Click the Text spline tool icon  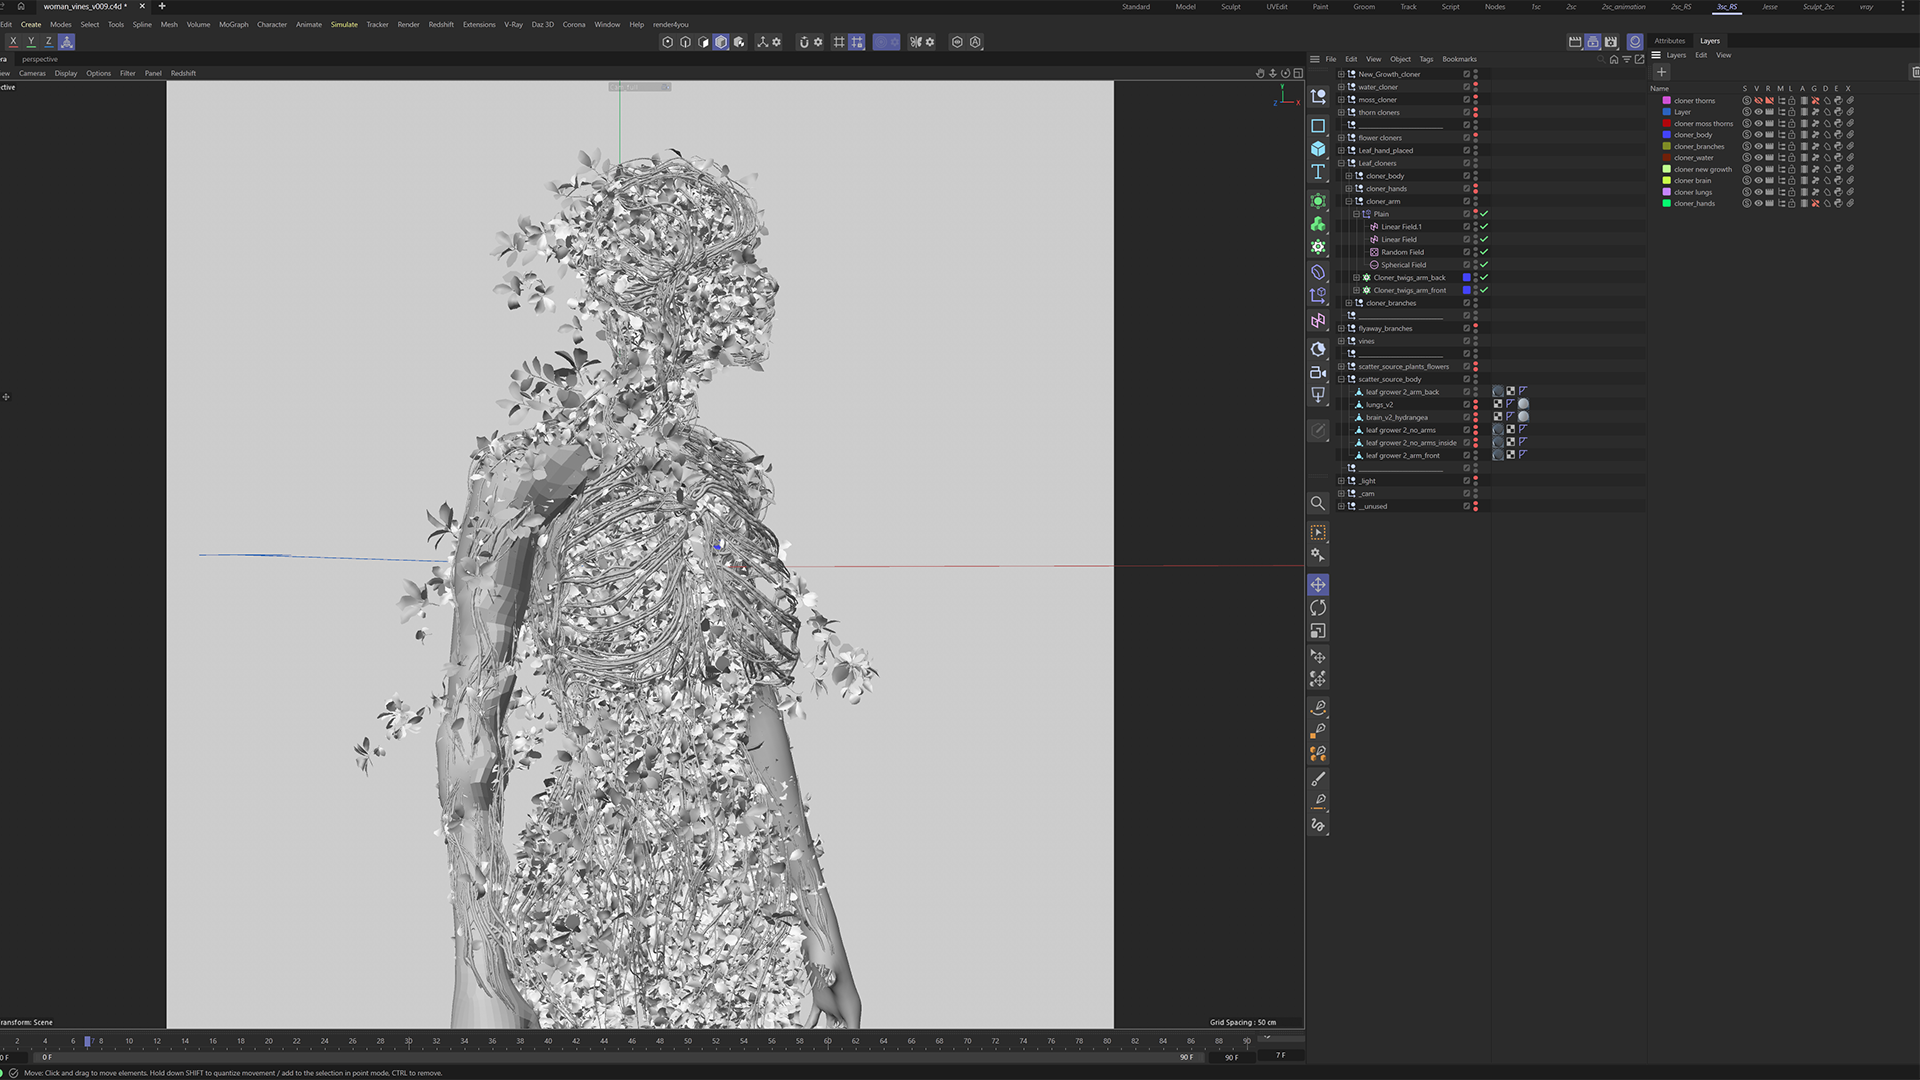(x=1318, y=172)
